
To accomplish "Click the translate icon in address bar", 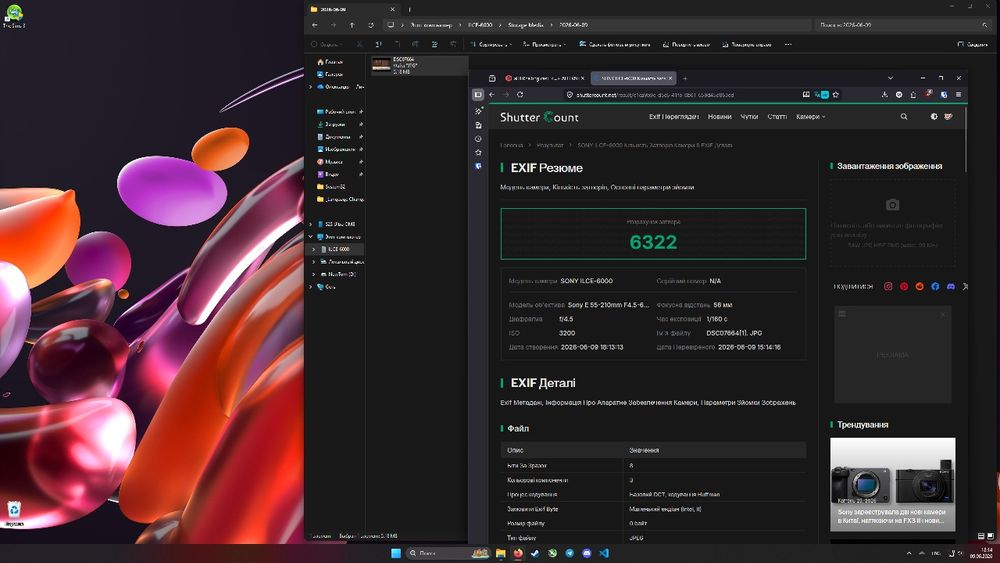I will pos(821,94).
